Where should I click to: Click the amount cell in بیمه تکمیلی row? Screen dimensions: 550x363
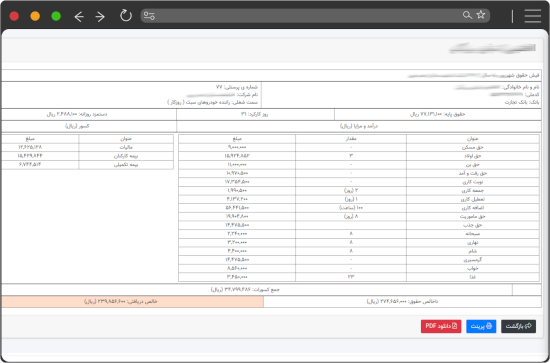[x=40, y=164]
